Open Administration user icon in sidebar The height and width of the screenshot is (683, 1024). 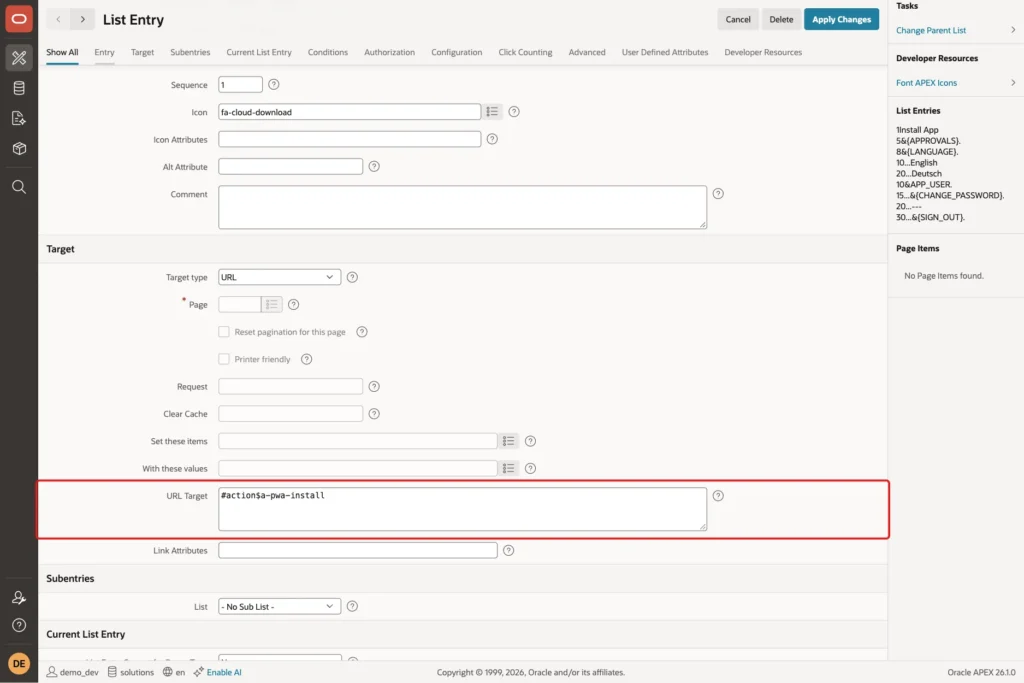[19, 597]
